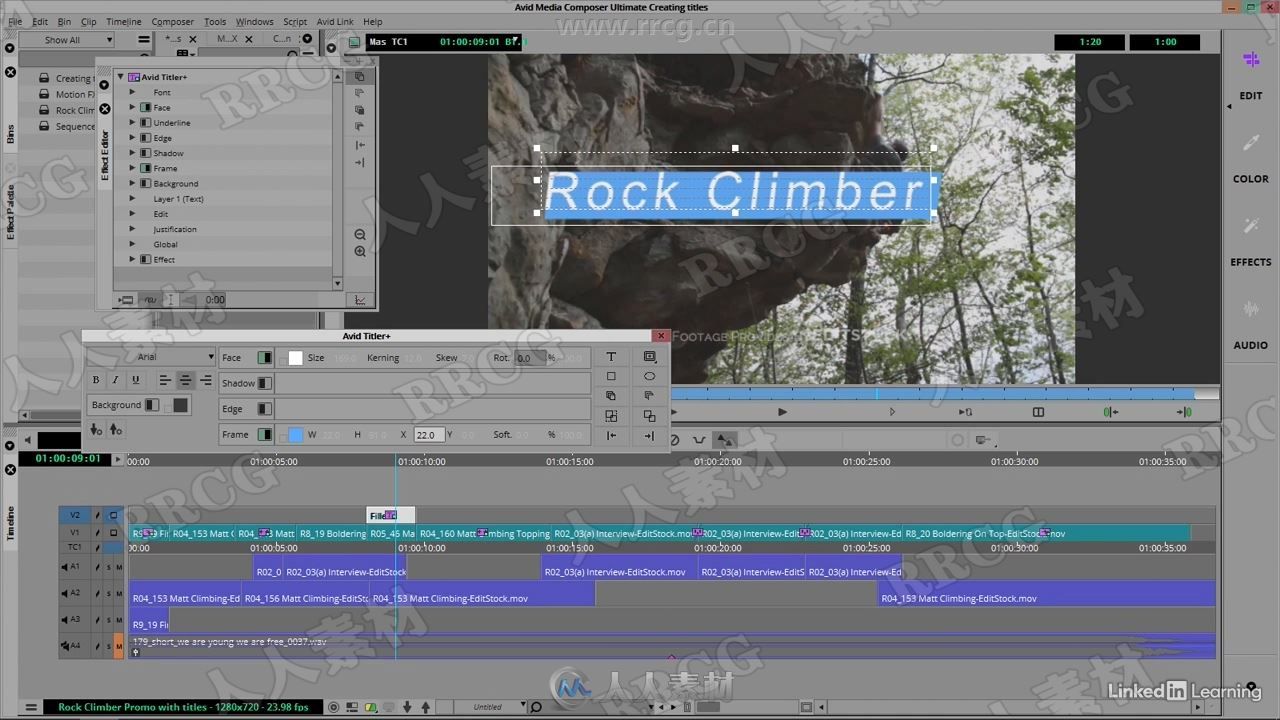Toggle Underline enable in Effect Editor
This screenshot has height=720, width=1280.
(x=145, y=123)
